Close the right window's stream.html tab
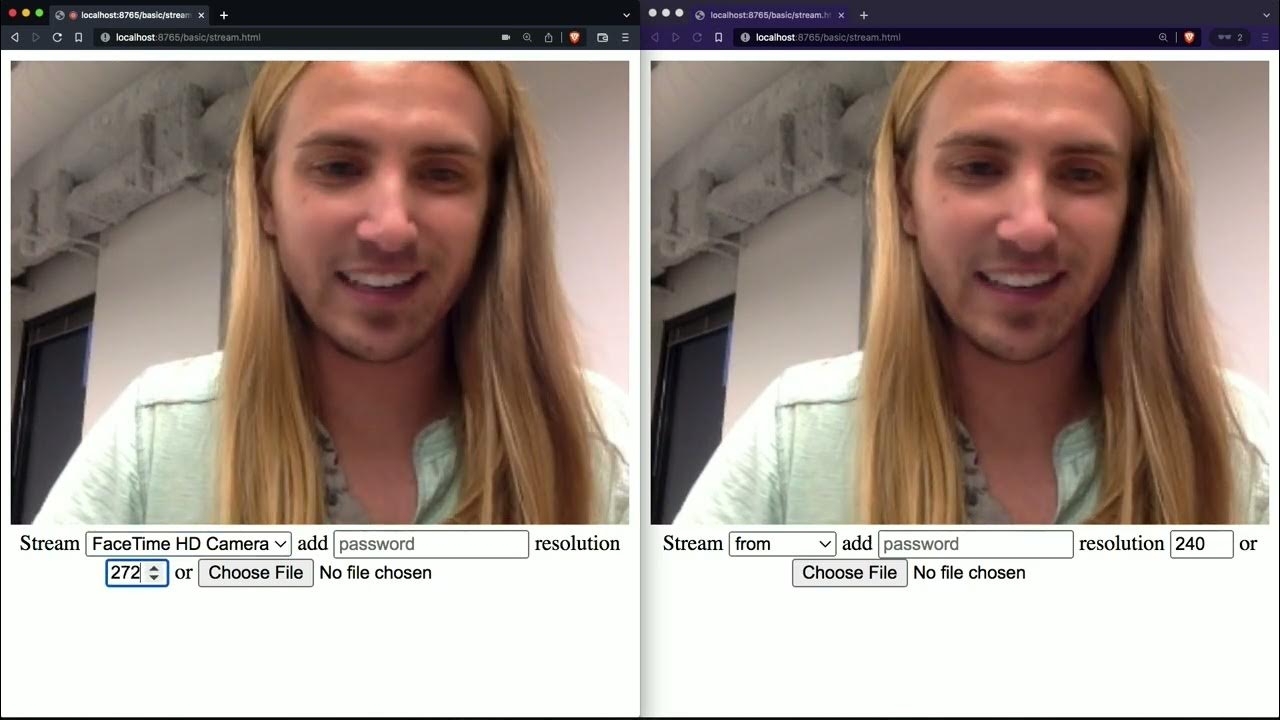Image resolution: width=1280 pixels, height=720 pixels. click(x=841, y=15)
